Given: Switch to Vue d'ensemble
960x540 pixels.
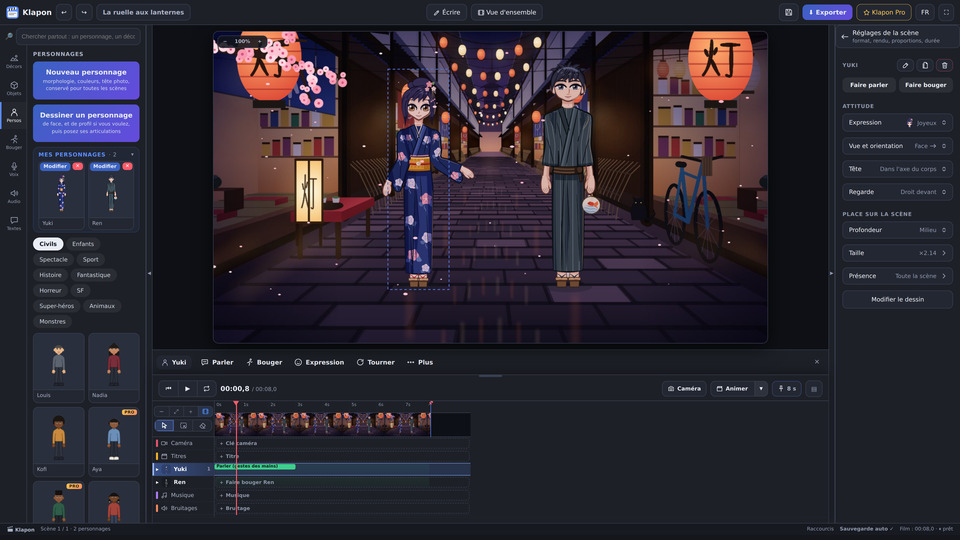Looking at the screenshot, I should (507, 12).
